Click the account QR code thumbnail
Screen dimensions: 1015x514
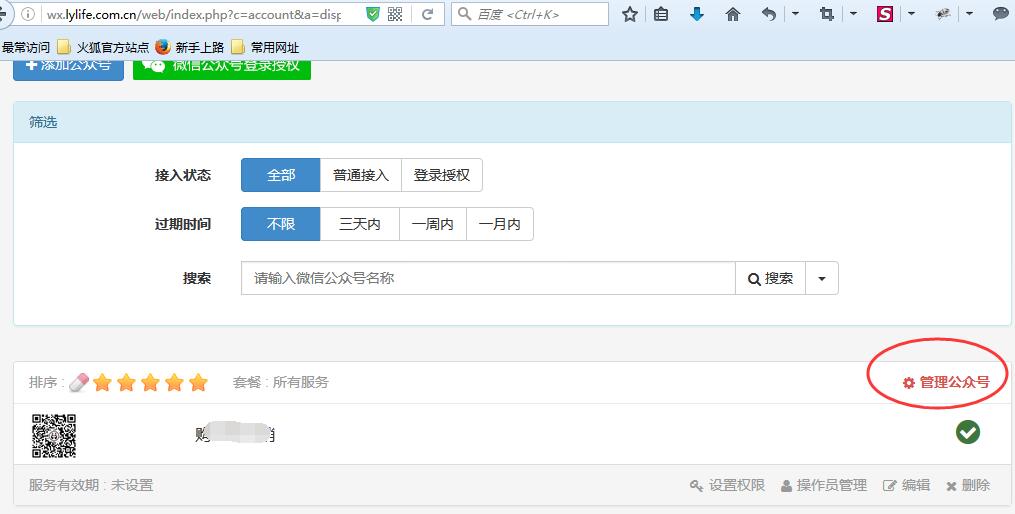coord(54,436)
